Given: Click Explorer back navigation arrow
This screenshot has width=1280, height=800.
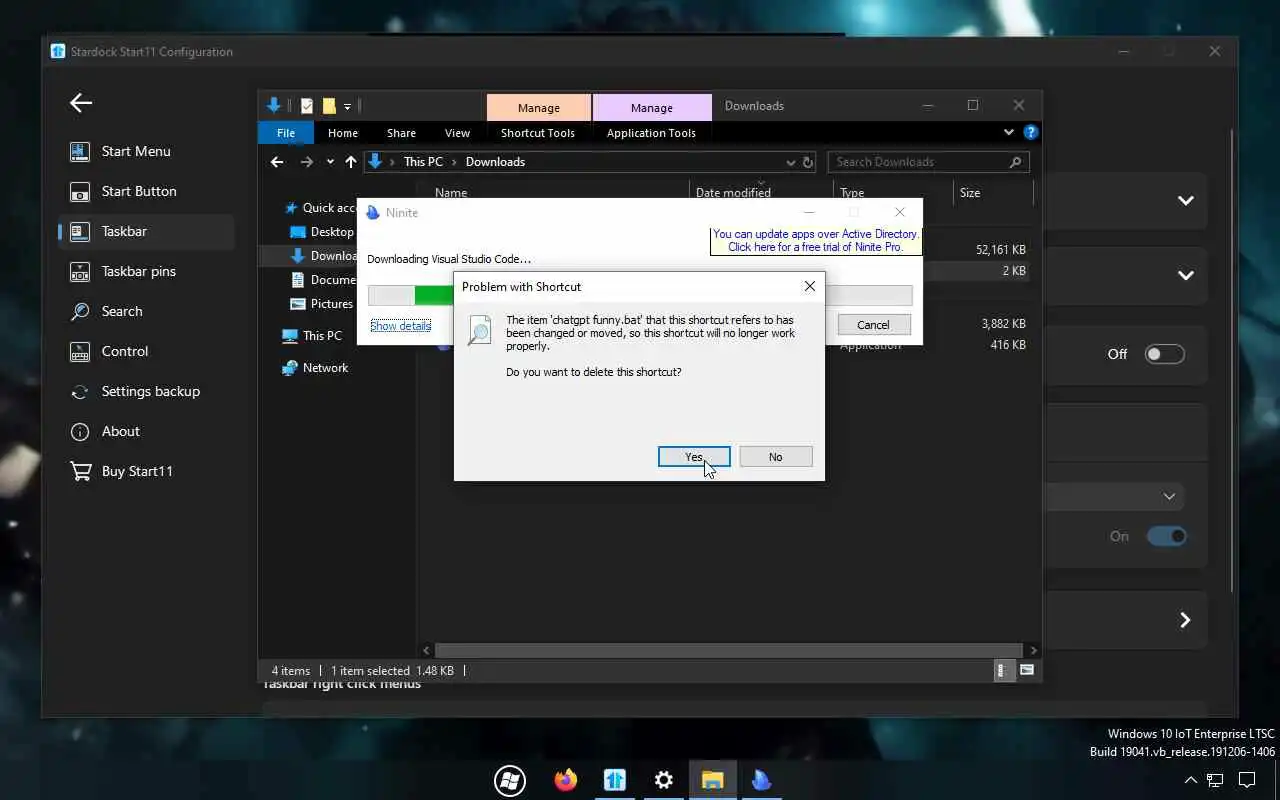Looking at the screenshot, I should click(x=277, y=162).
